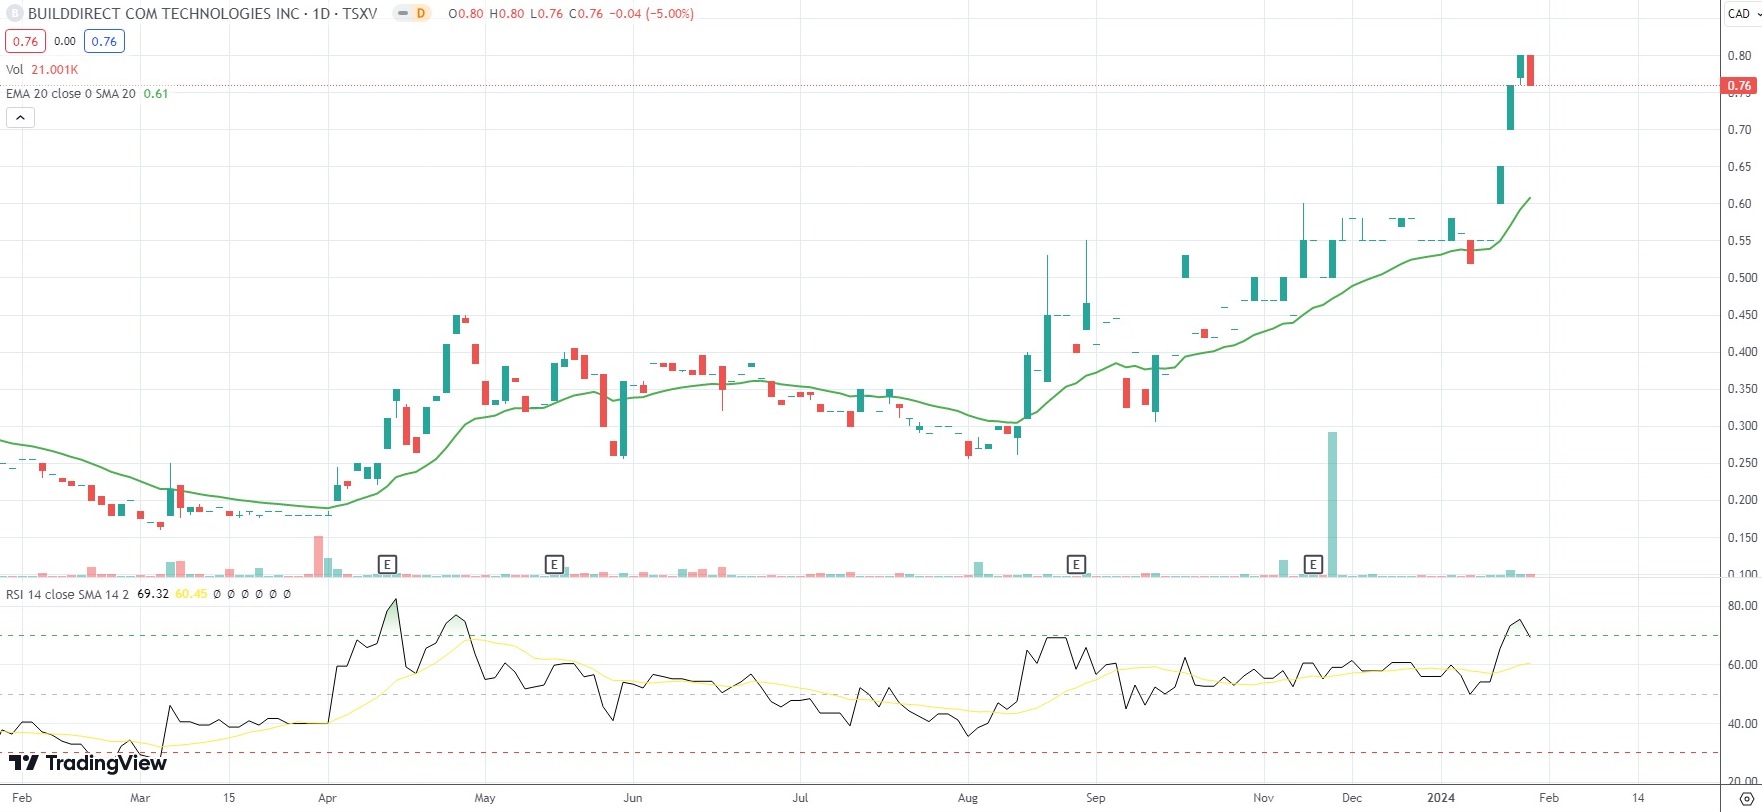Open the mid-May earnings E marker
The width and height of the screenshot is (1762, 812).
554,565
